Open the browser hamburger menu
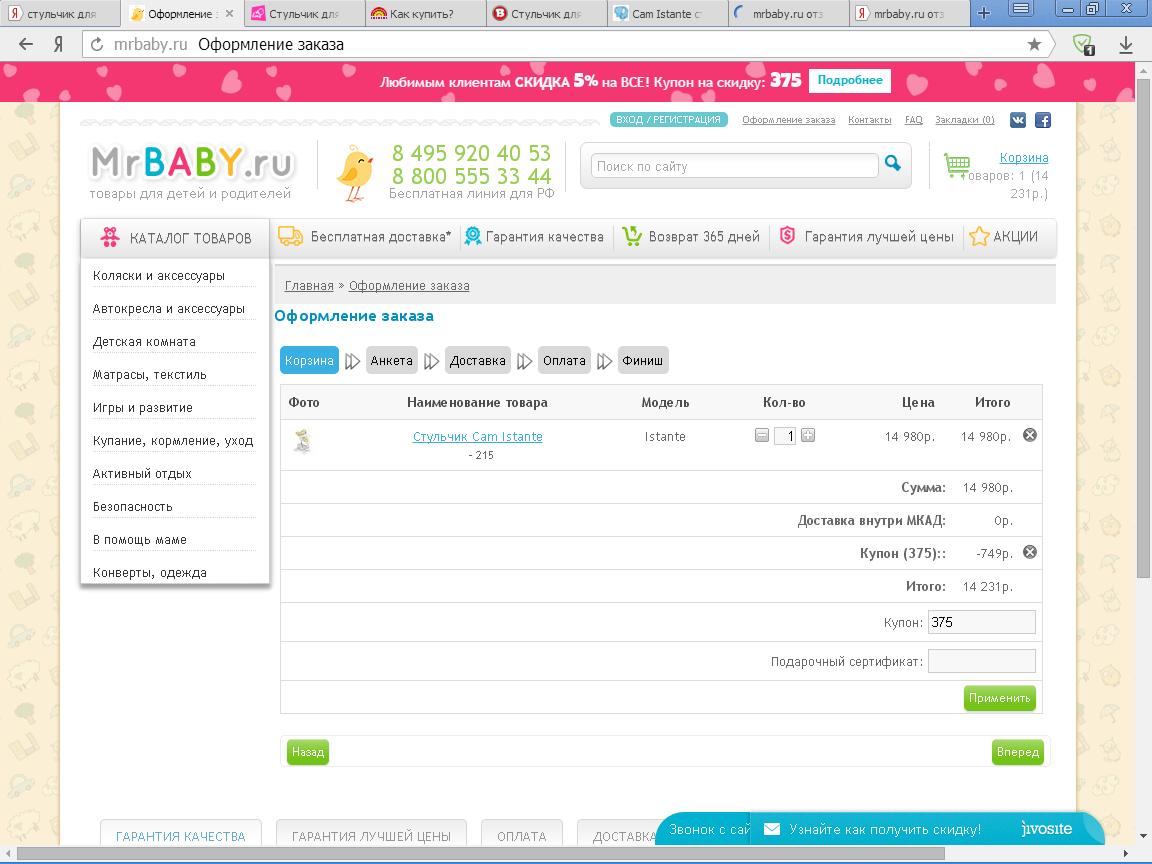 coord(1020,10)
